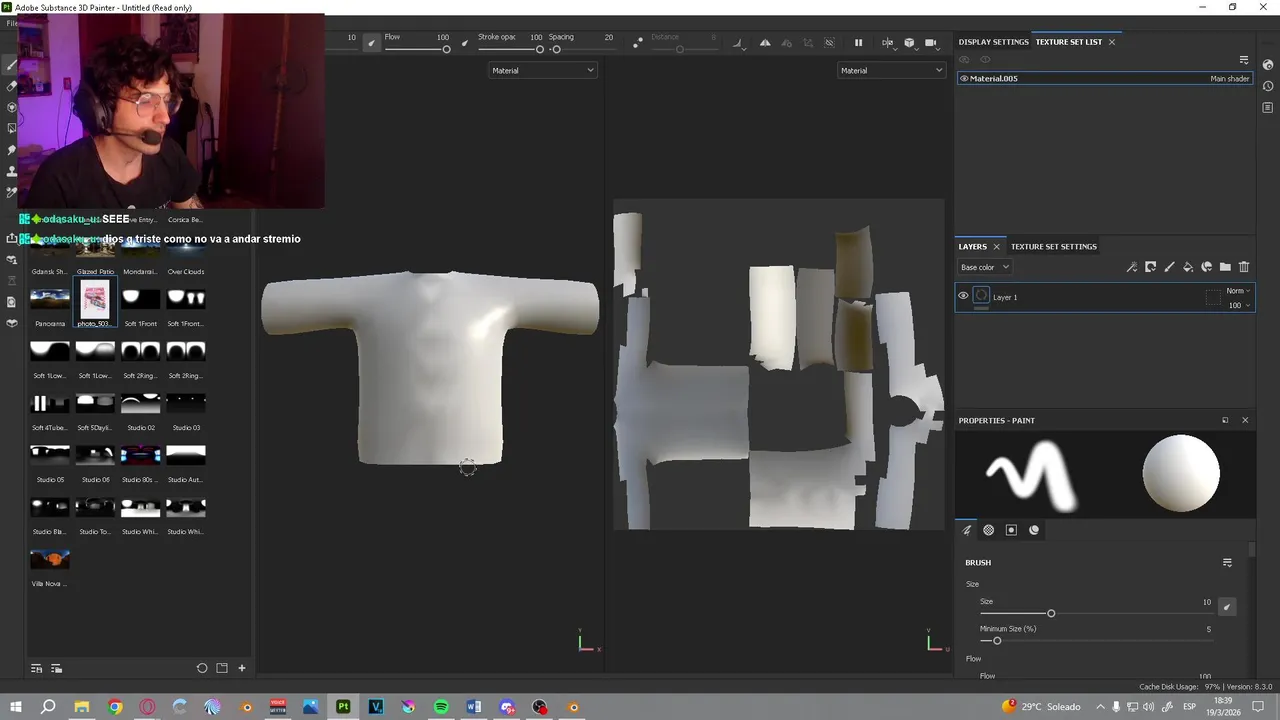Select the Eraser tool in left toolbar

coord(11,86)
